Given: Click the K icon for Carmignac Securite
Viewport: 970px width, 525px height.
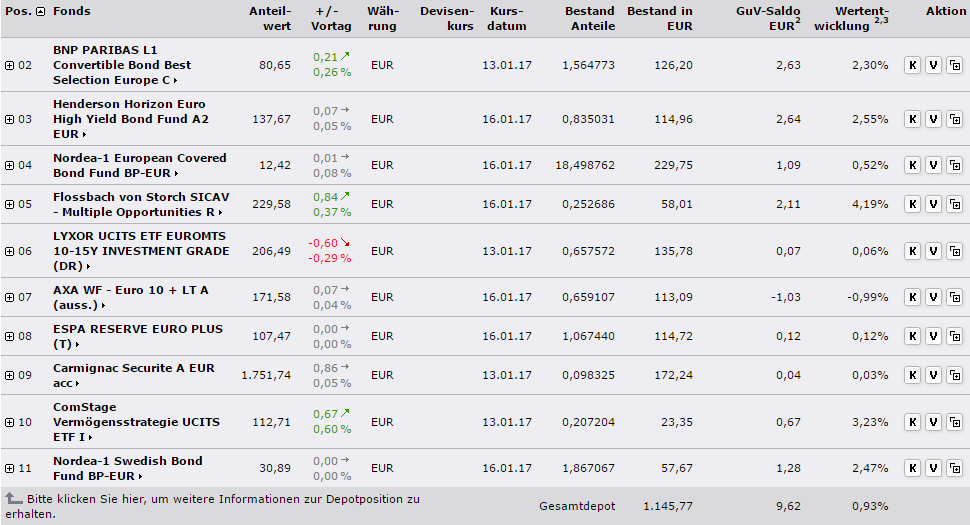Looking at the screenshot, I should (912, 375).
